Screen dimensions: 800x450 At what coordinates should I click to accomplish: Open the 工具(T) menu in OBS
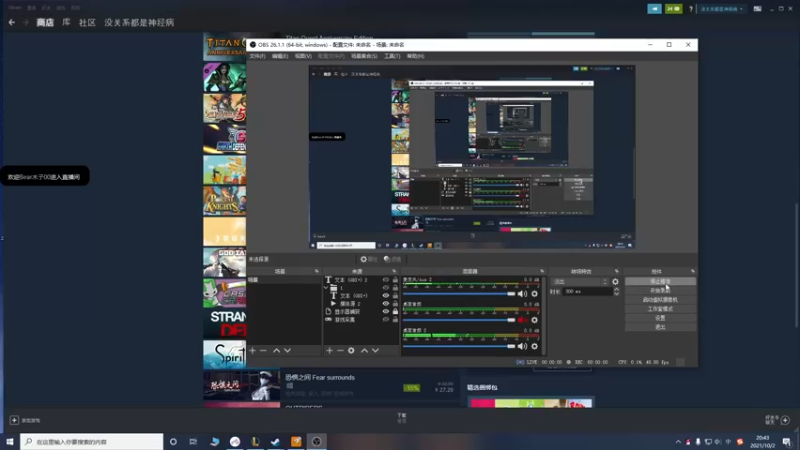tap(392, 56)
